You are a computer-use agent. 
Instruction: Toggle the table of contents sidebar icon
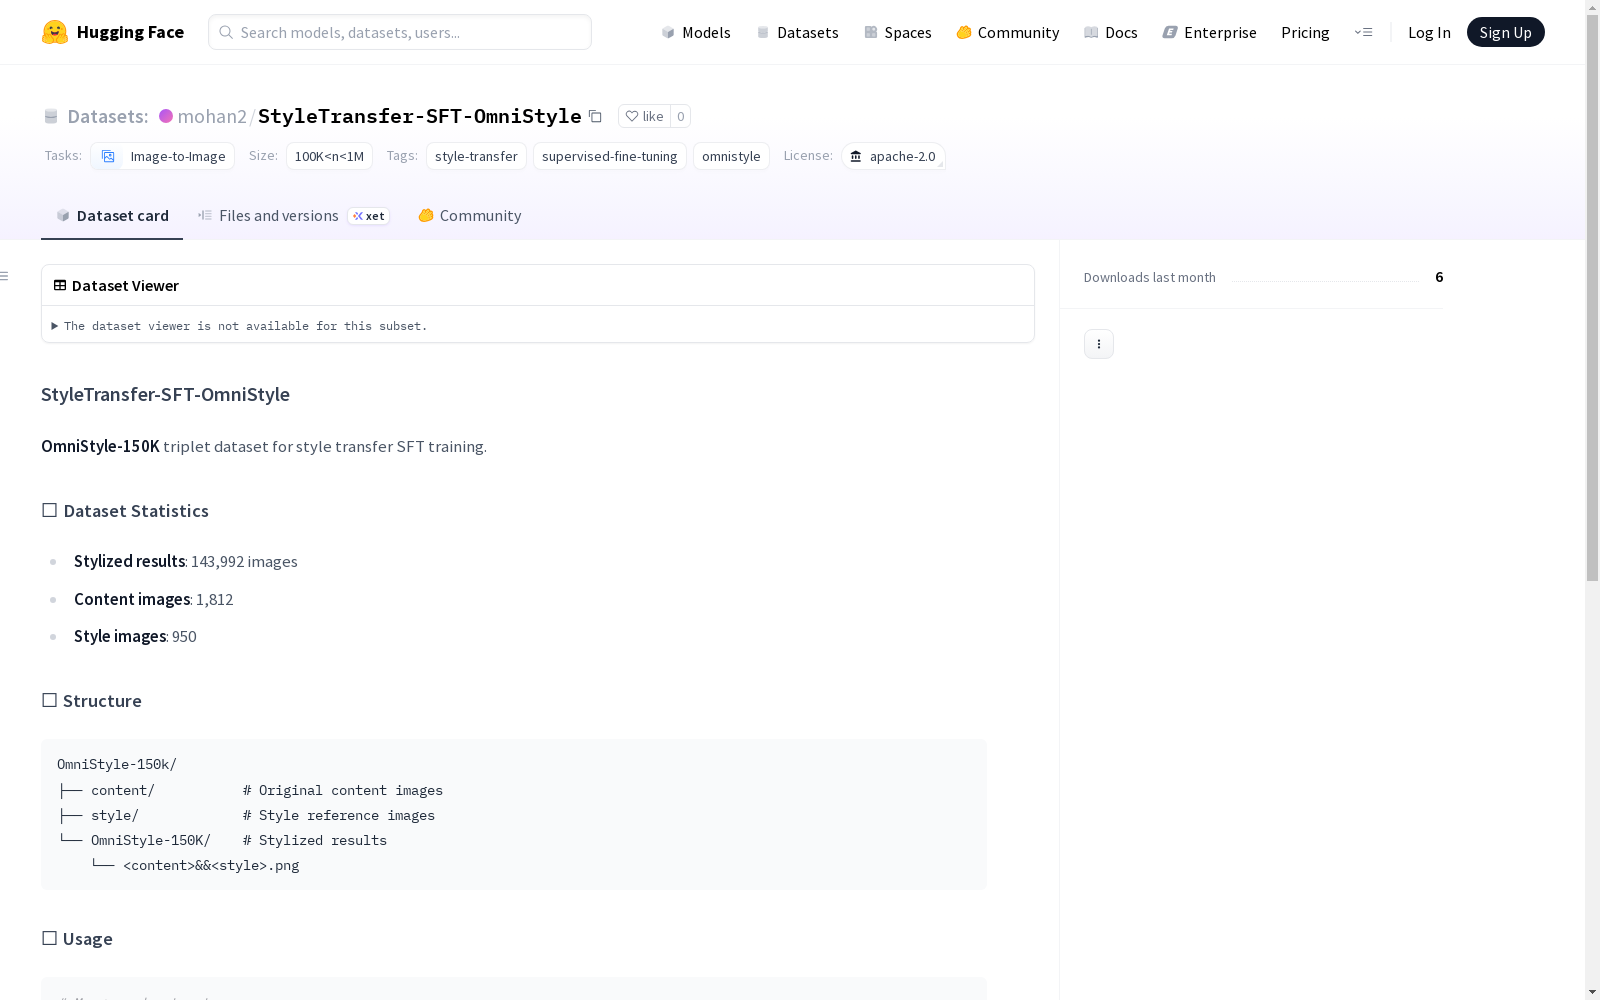pyautogui.click(x=5, y=276)
